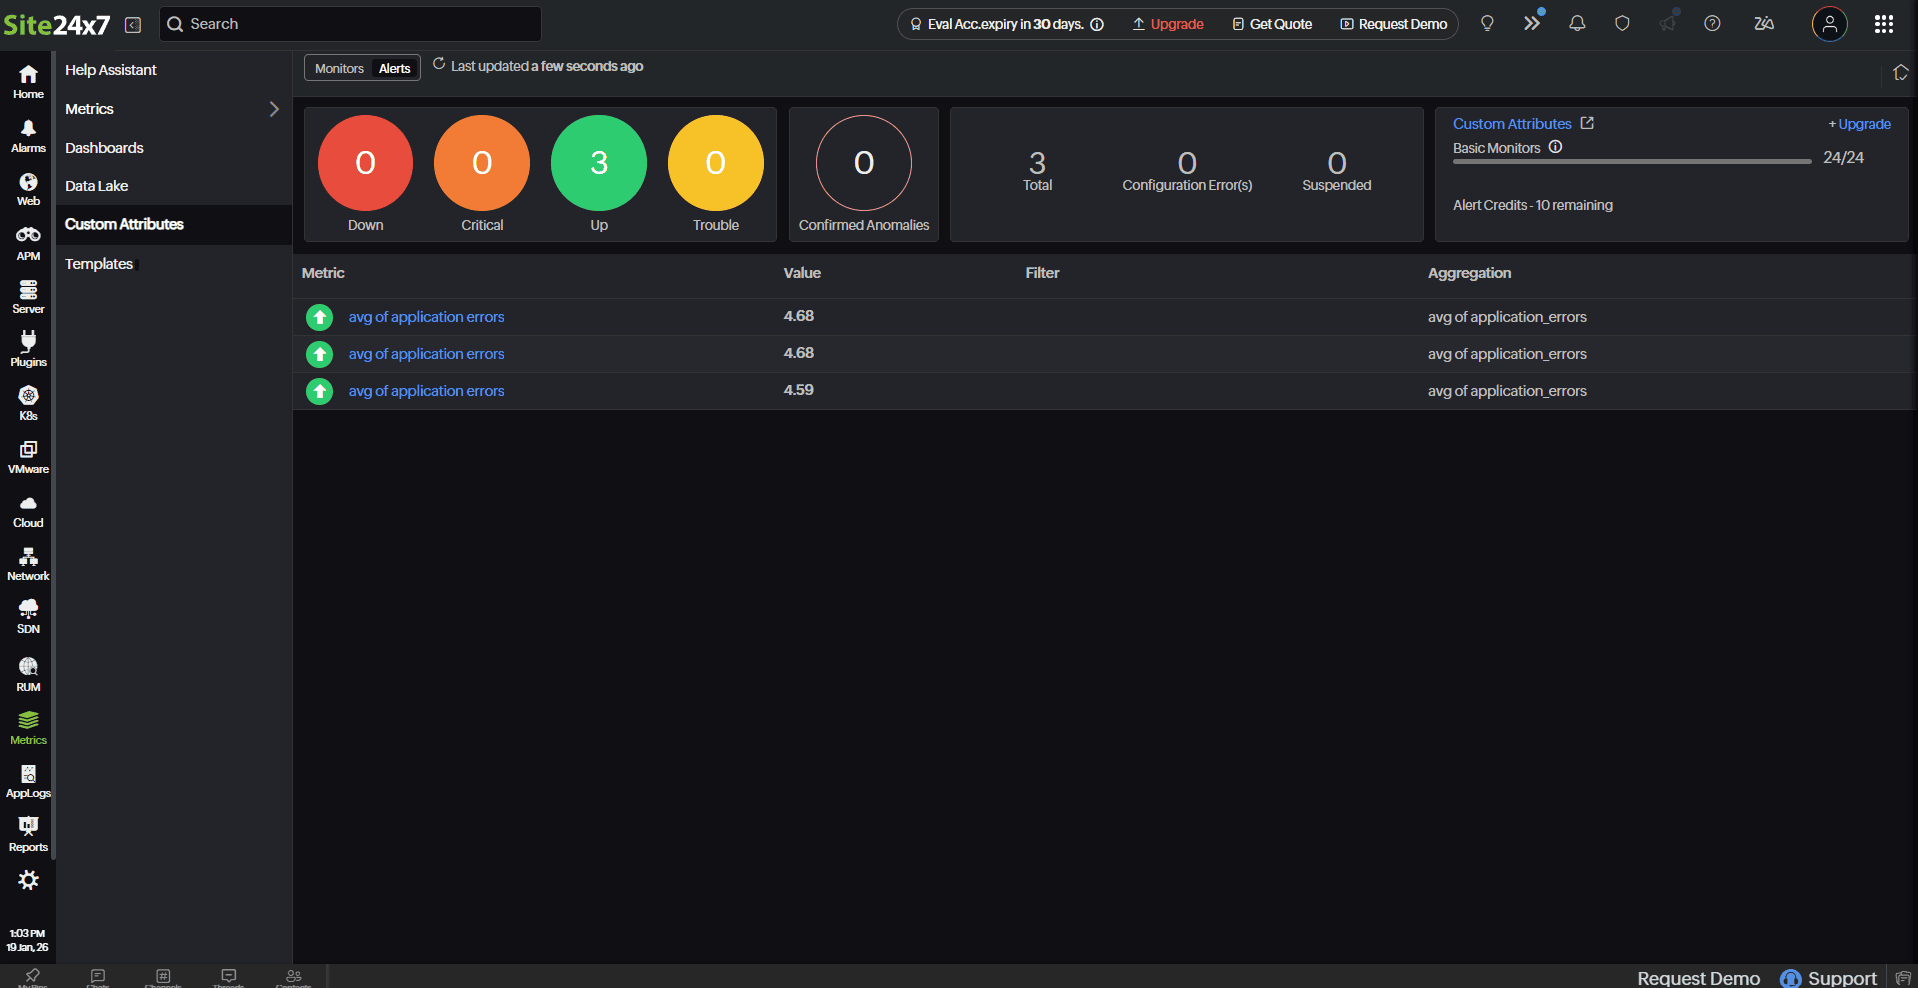Expand the quick actions double-chevron
Image resolution: width=1918 pixels, height=988 pixels.
click(x=1531, y=24)
